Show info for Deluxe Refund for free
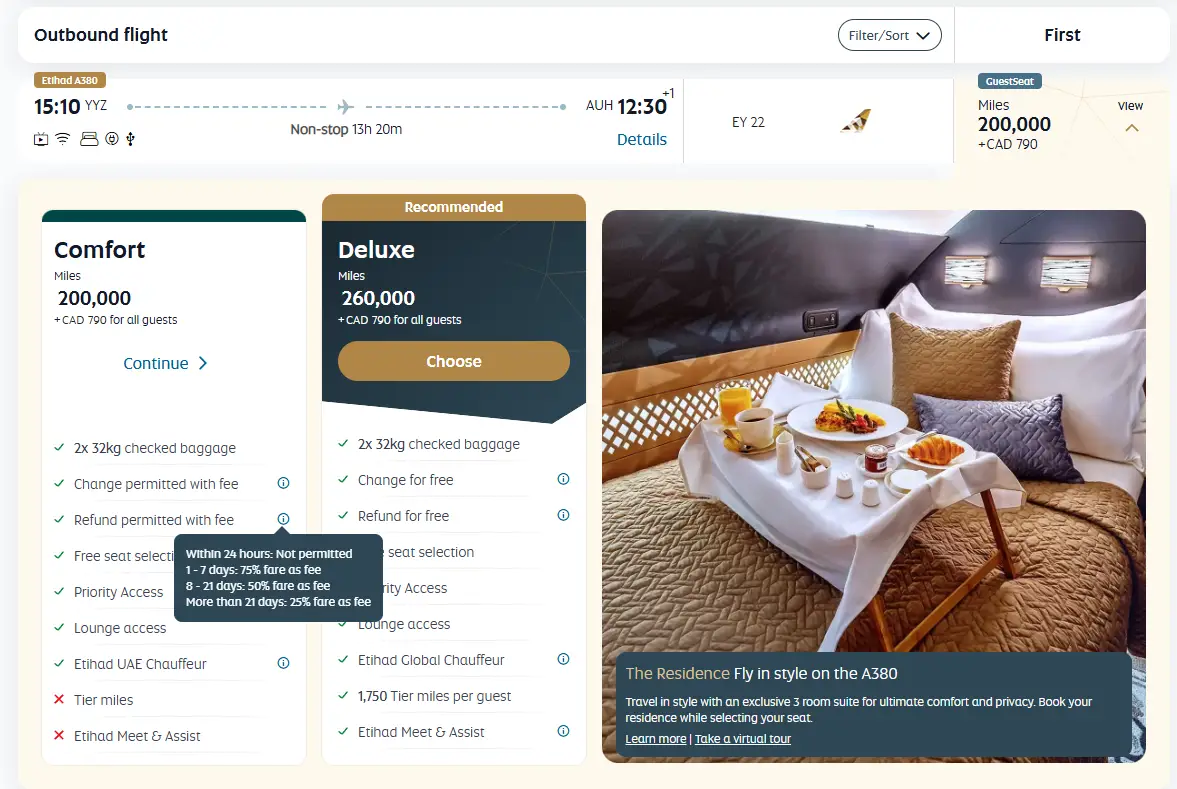 click(x=564, y=515)
